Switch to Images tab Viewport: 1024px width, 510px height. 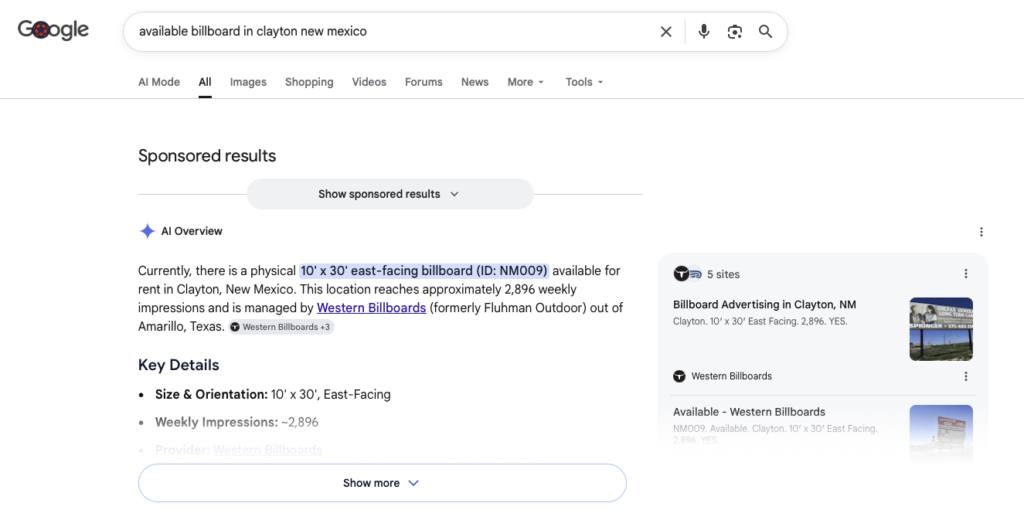coord(248,82)
